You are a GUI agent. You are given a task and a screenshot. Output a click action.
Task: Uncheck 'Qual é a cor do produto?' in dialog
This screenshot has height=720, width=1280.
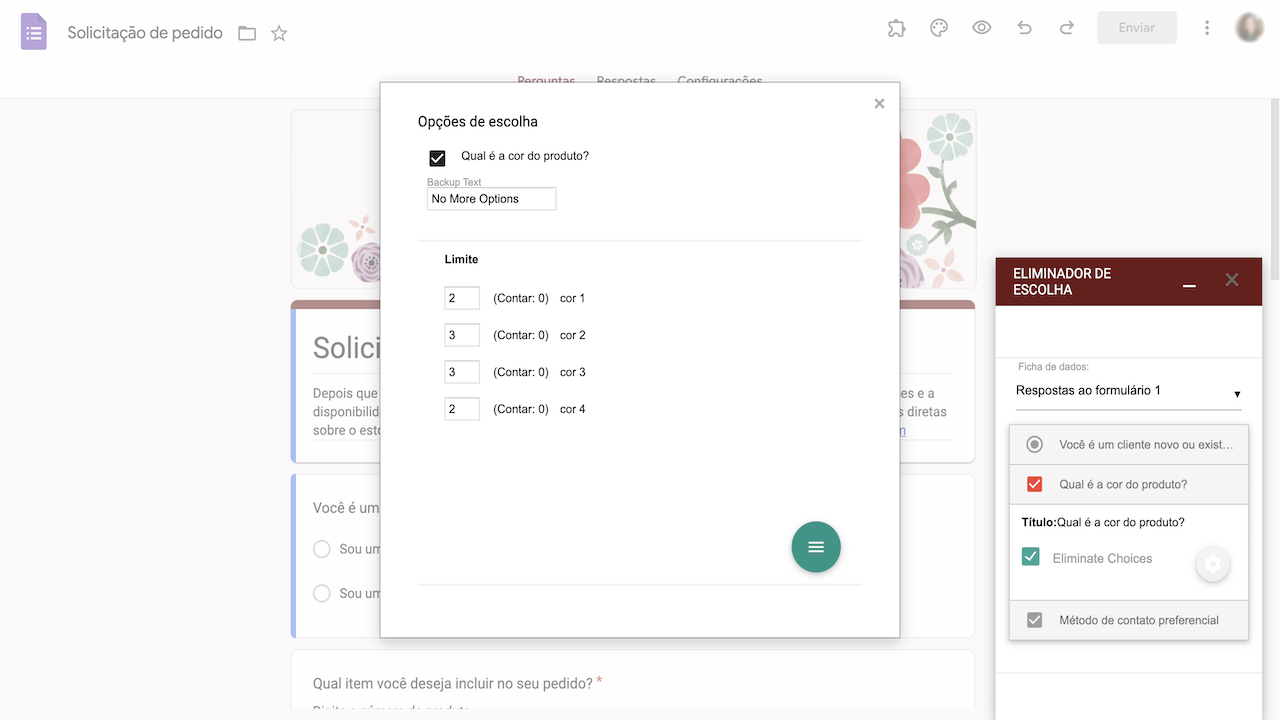(437, 158)
